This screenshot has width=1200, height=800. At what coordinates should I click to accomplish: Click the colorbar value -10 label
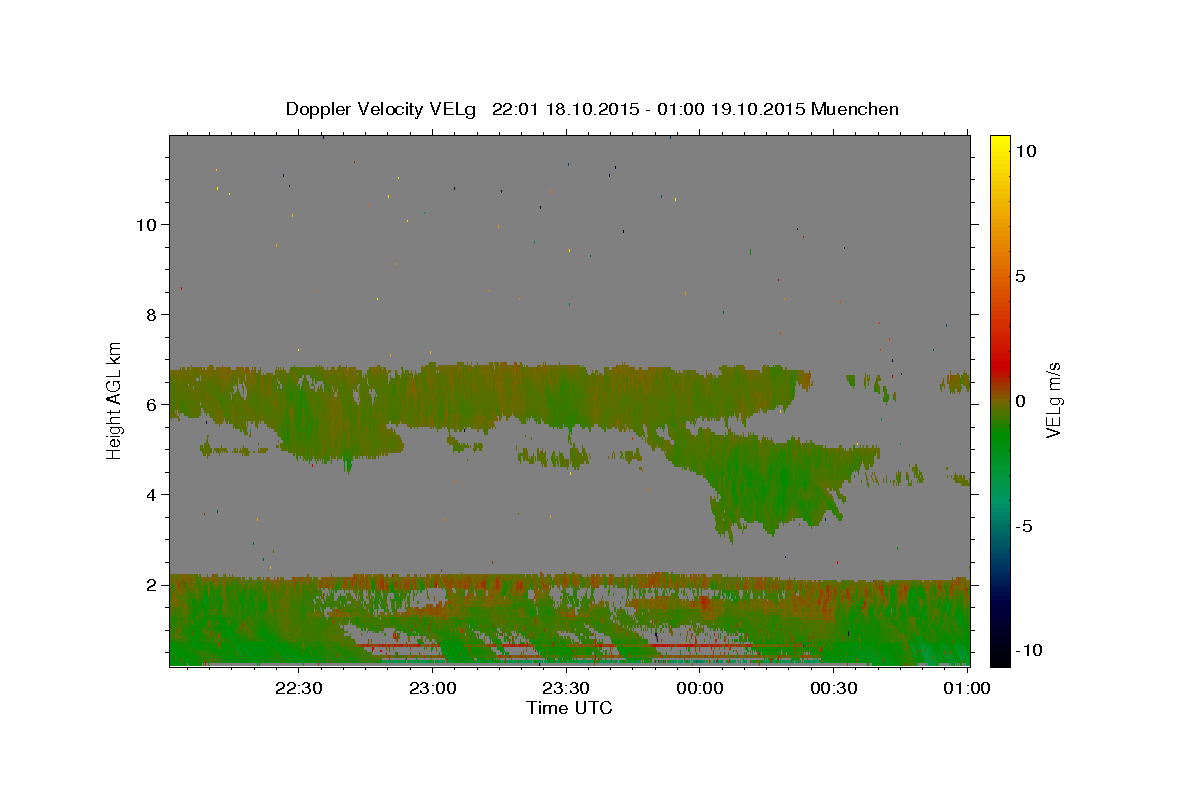(1028, 650)
